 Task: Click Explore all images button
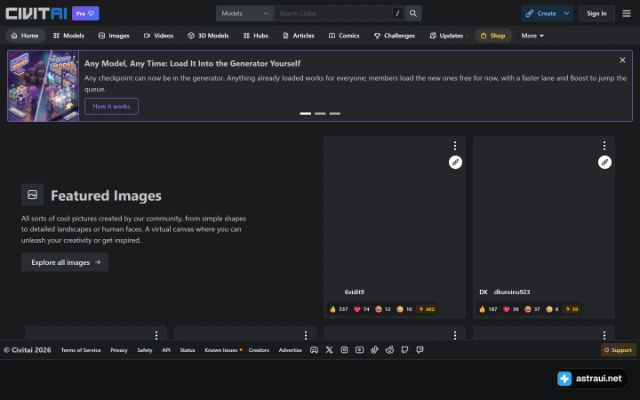tap(65, 262)
